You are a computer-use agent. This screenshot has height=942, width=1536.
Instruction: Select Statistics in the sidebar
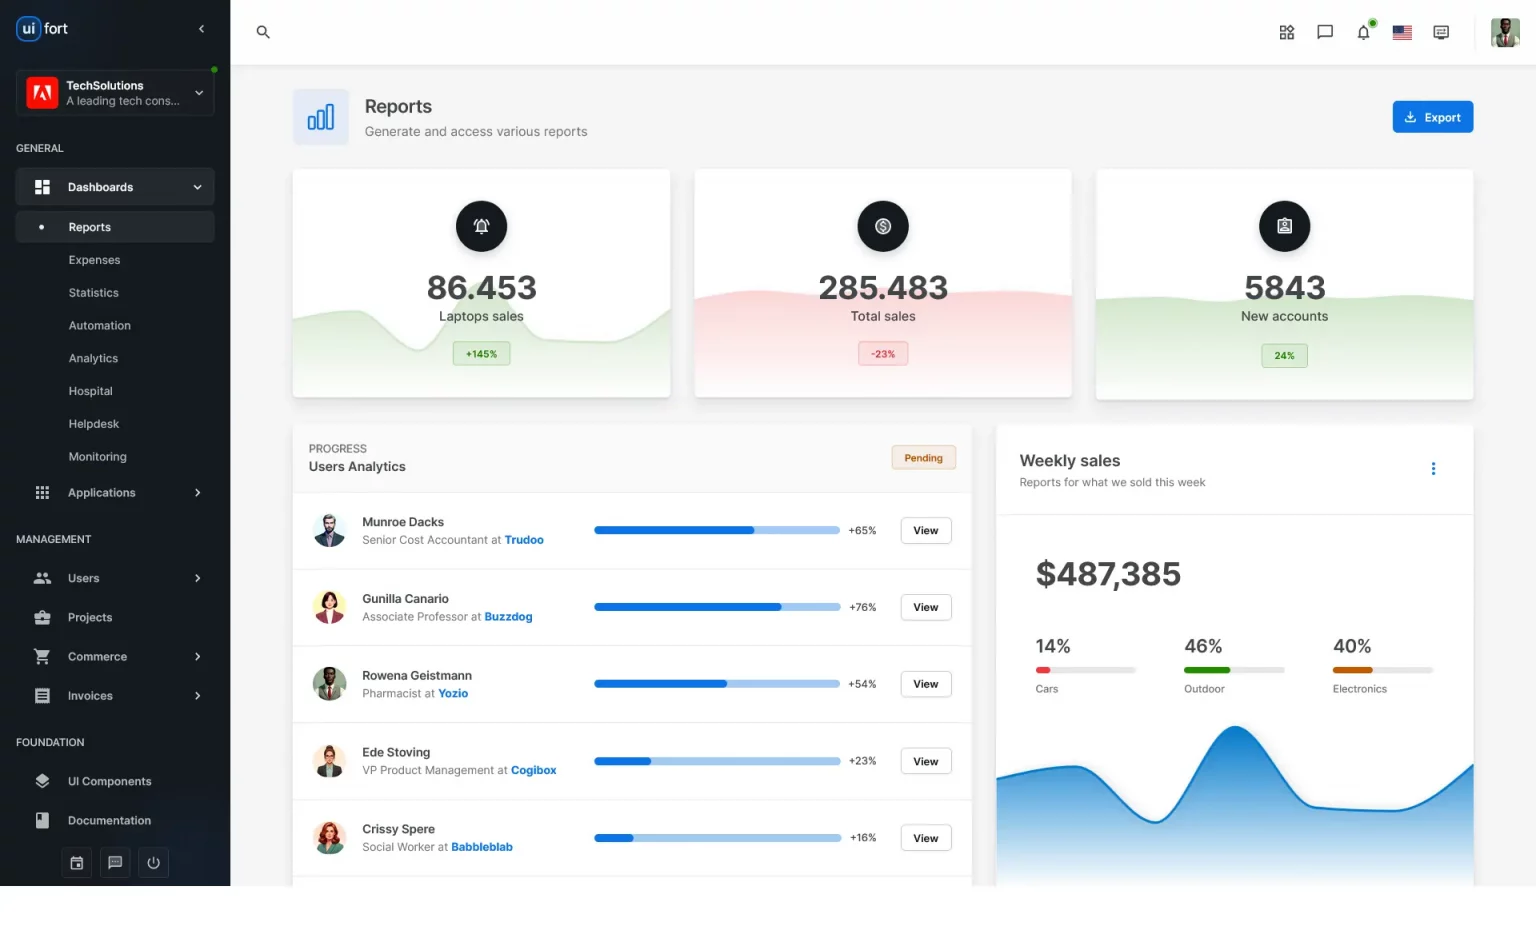coord(93,292)
